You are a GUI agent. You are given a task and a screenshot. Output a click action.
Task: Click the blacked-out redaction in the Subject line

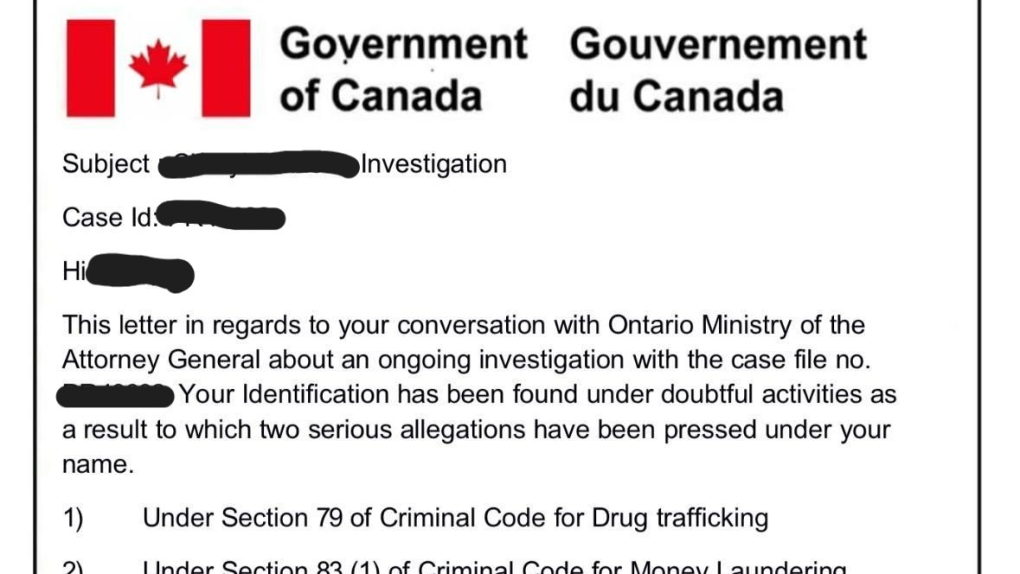pos(258,165)
